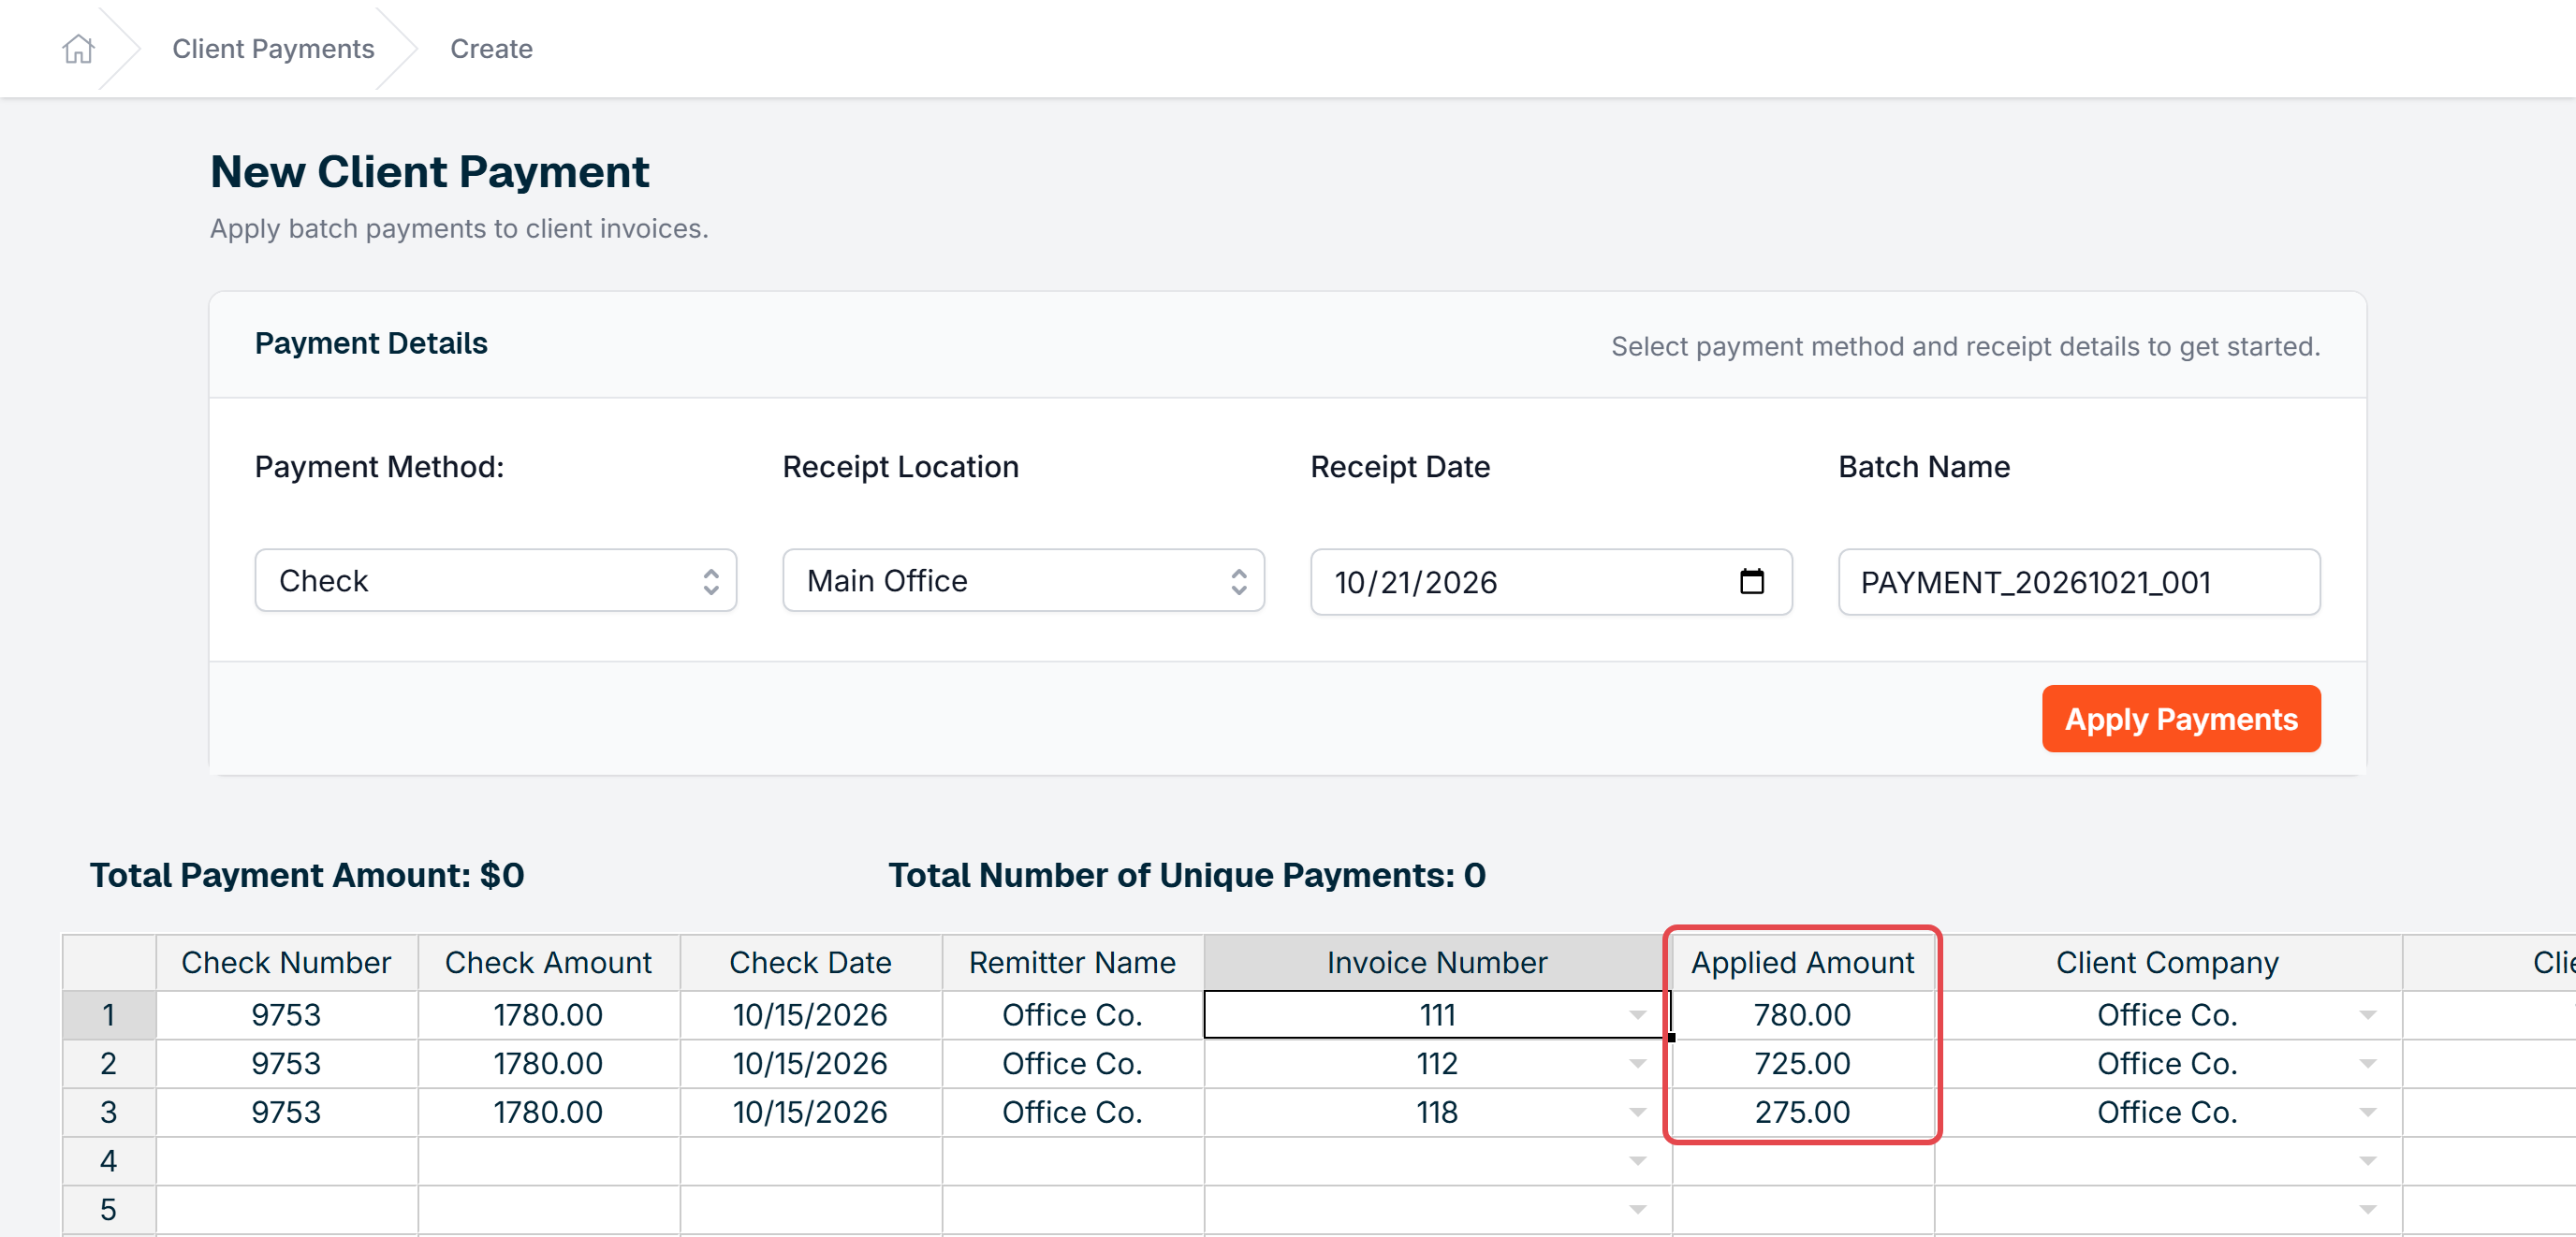Open the Receipt Date calendar picker icon
The width and height of the screenshot is (2576, 1237).
click(1751, 581)
